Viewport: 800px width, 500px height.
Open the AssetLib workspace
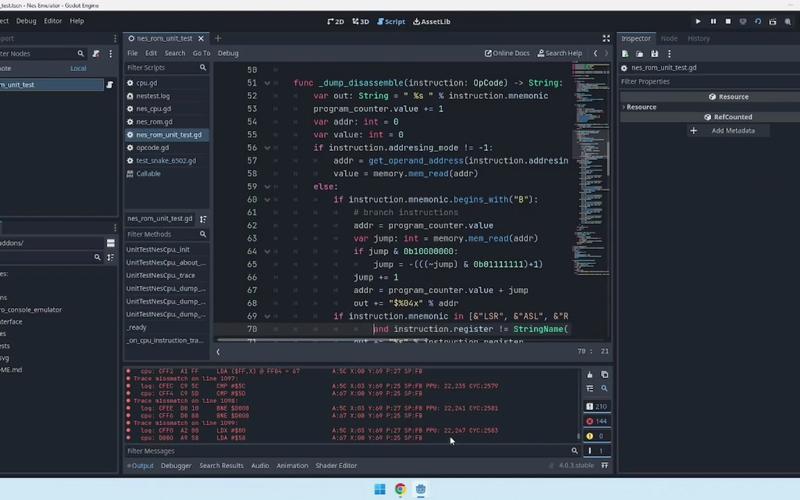pyautogui.click(x=432, y=21)
